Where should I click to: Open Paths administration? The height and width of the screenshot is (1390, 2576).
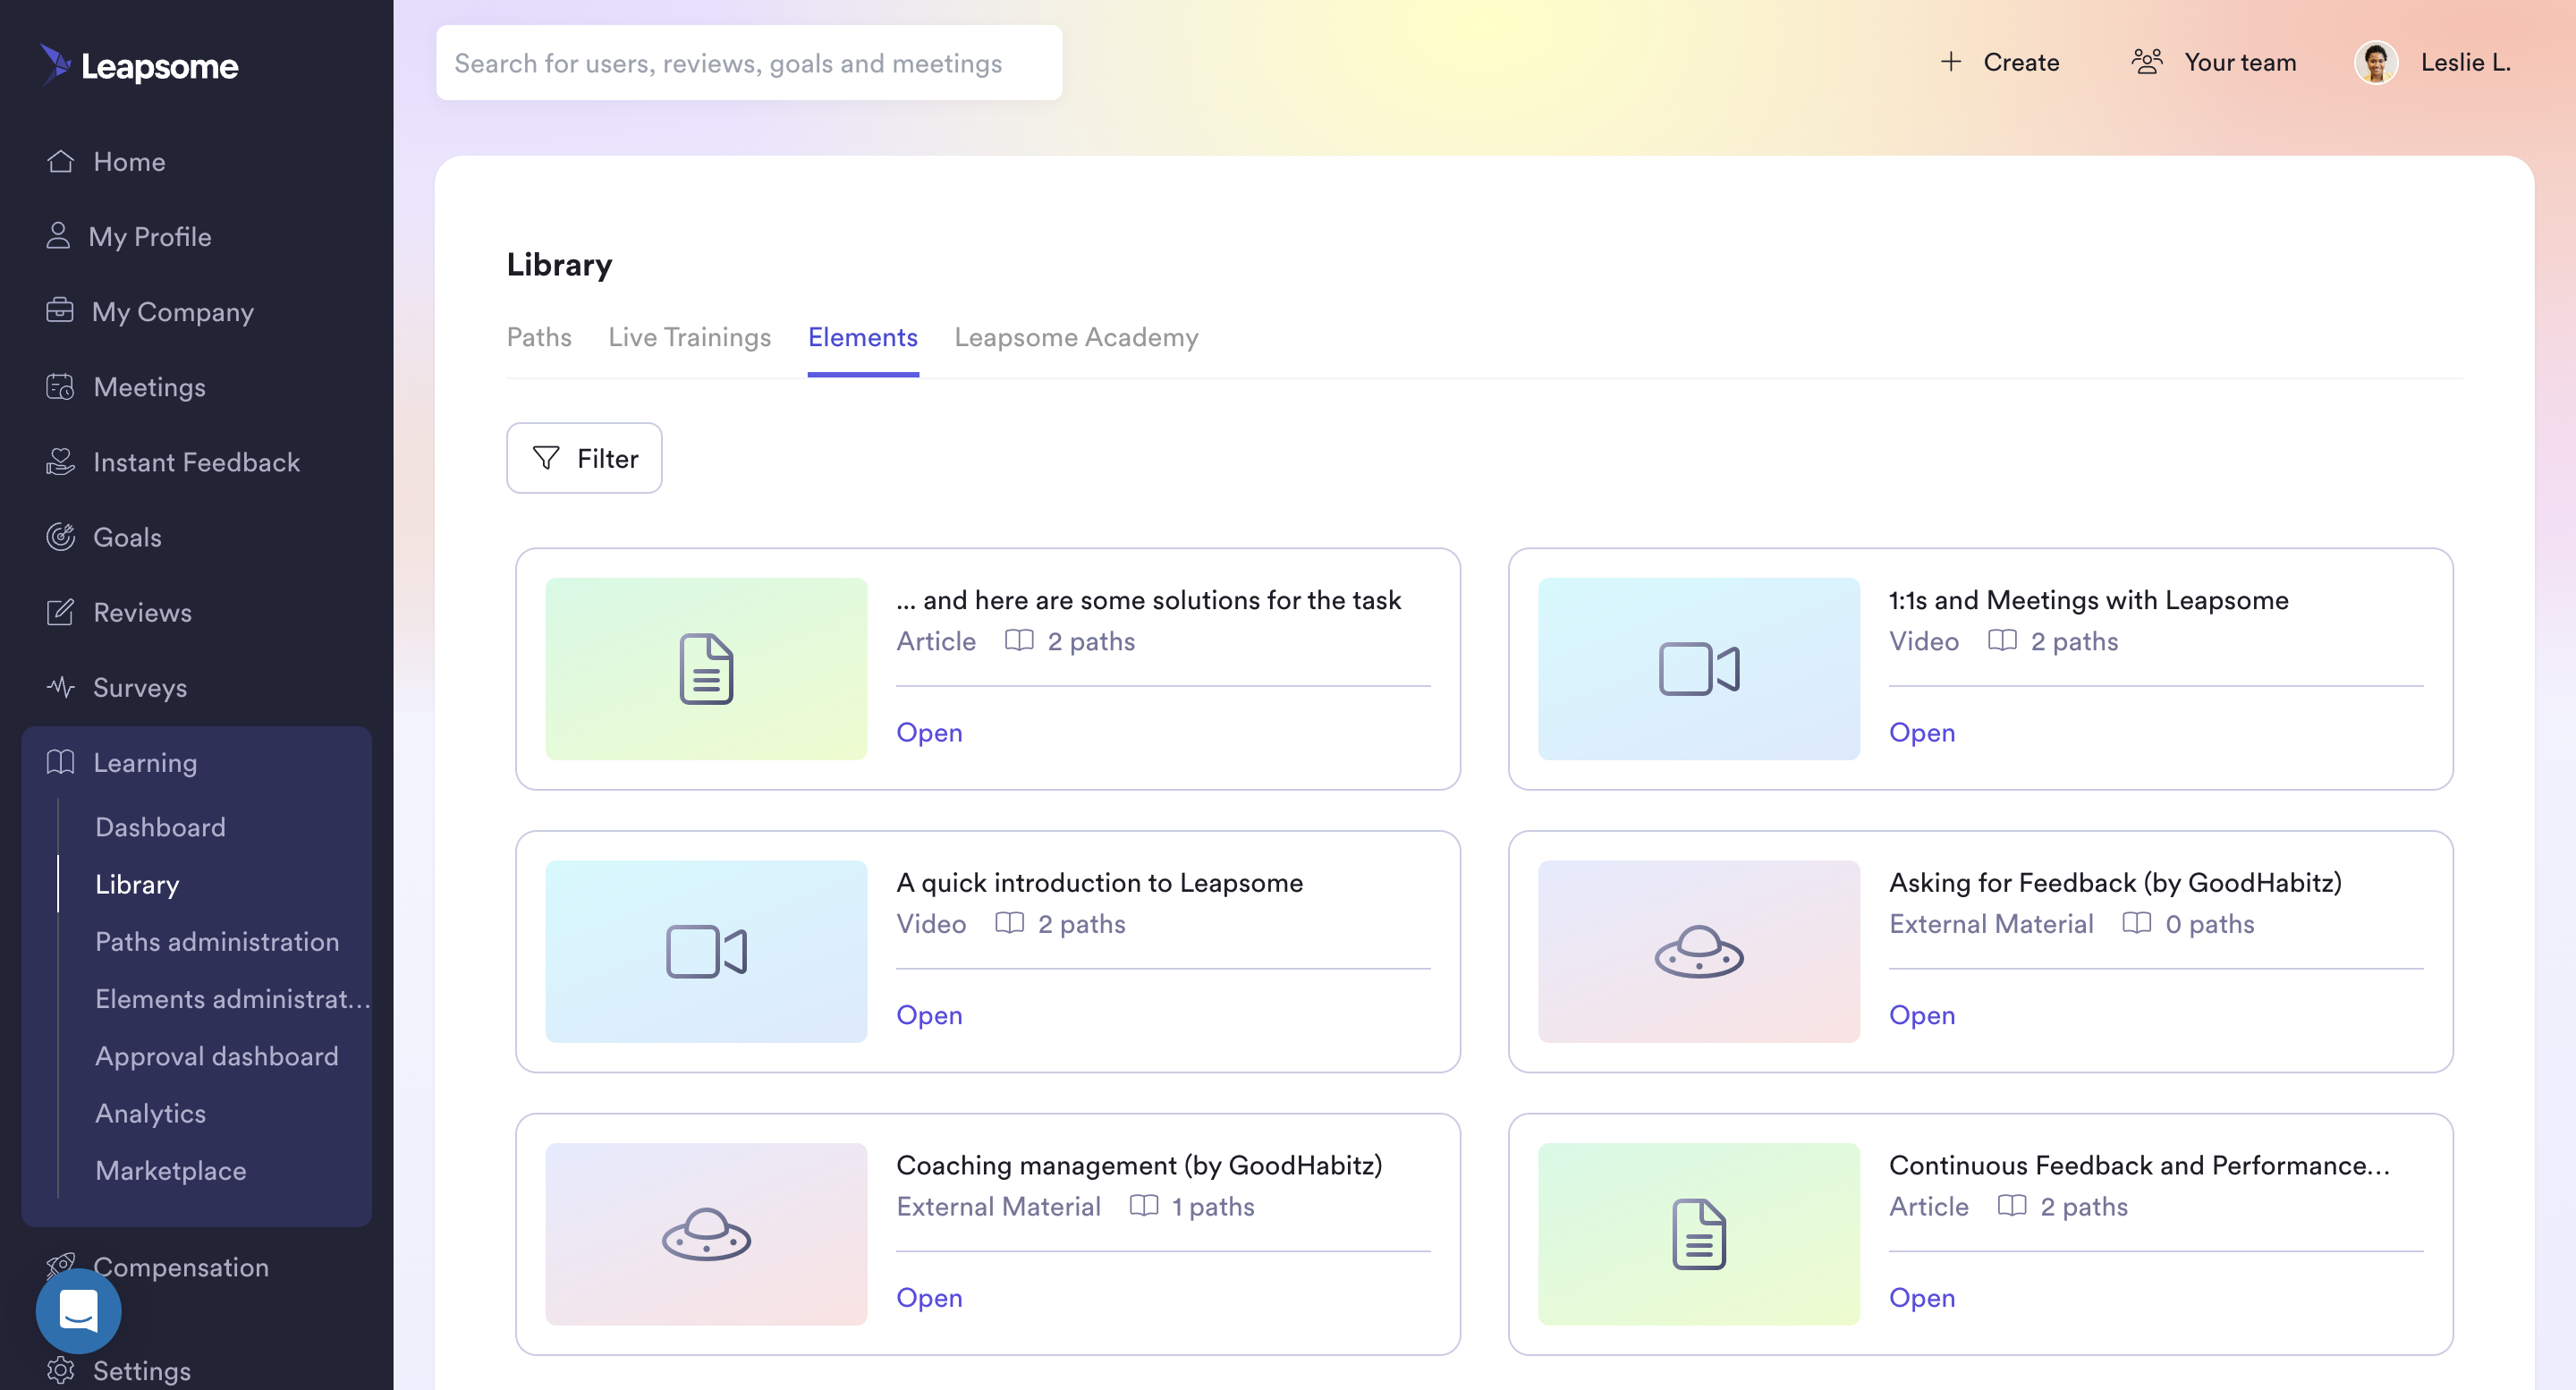tap(217, 940)
